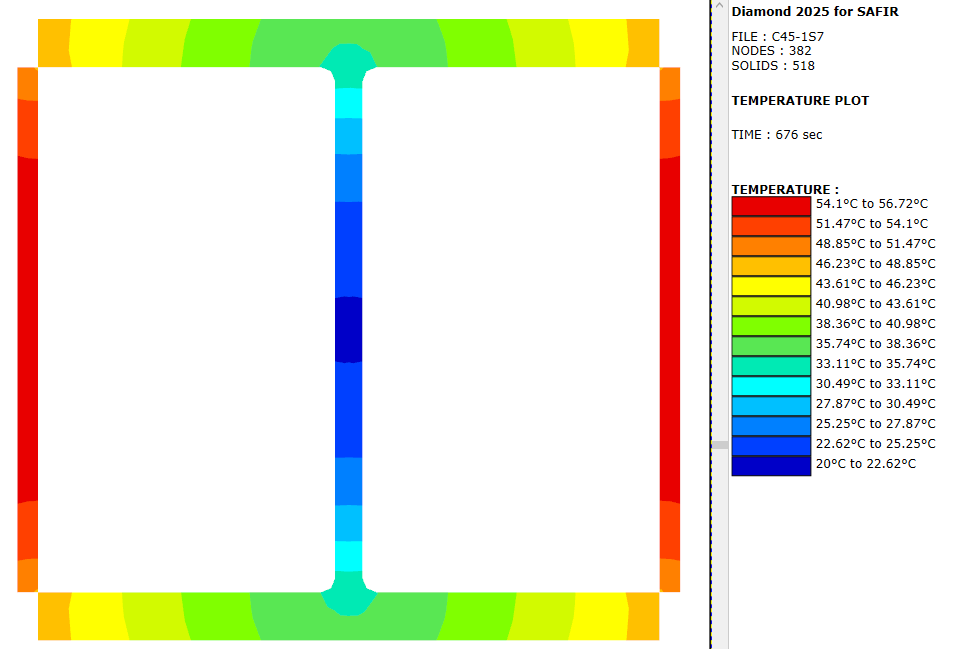The image size is (953, 649).
Task: Choose the green 38.36°C to 40.98°C swatch
Action: coord(770,326)
